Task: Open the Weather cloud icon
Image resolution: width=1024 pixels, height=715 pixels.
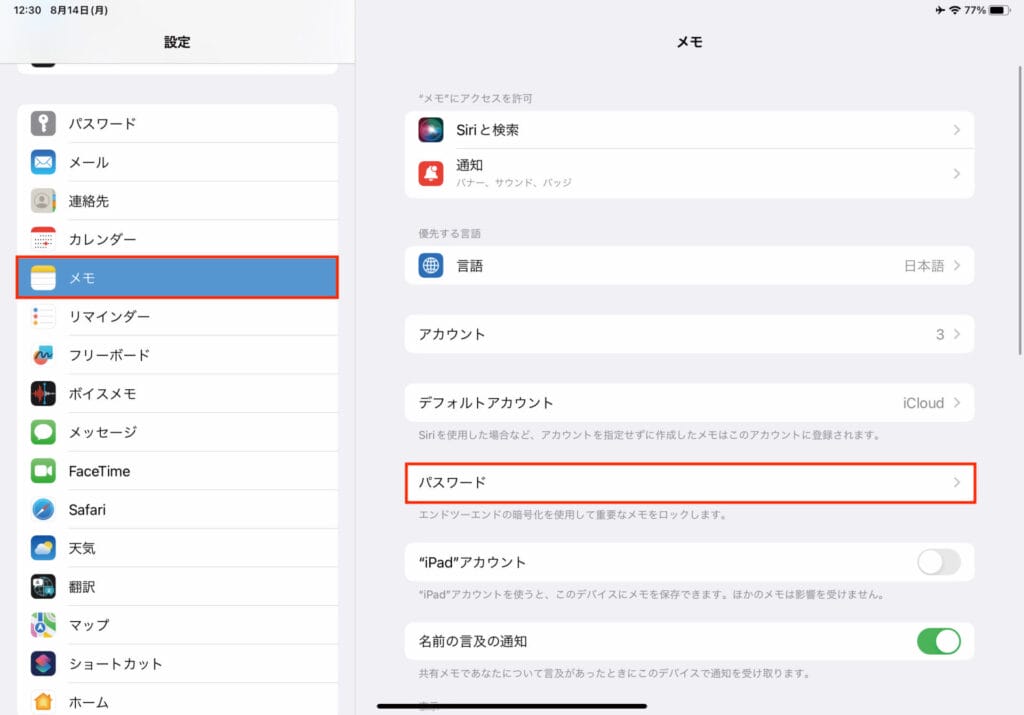Action: pyautogui.click(x=43, y=548)
